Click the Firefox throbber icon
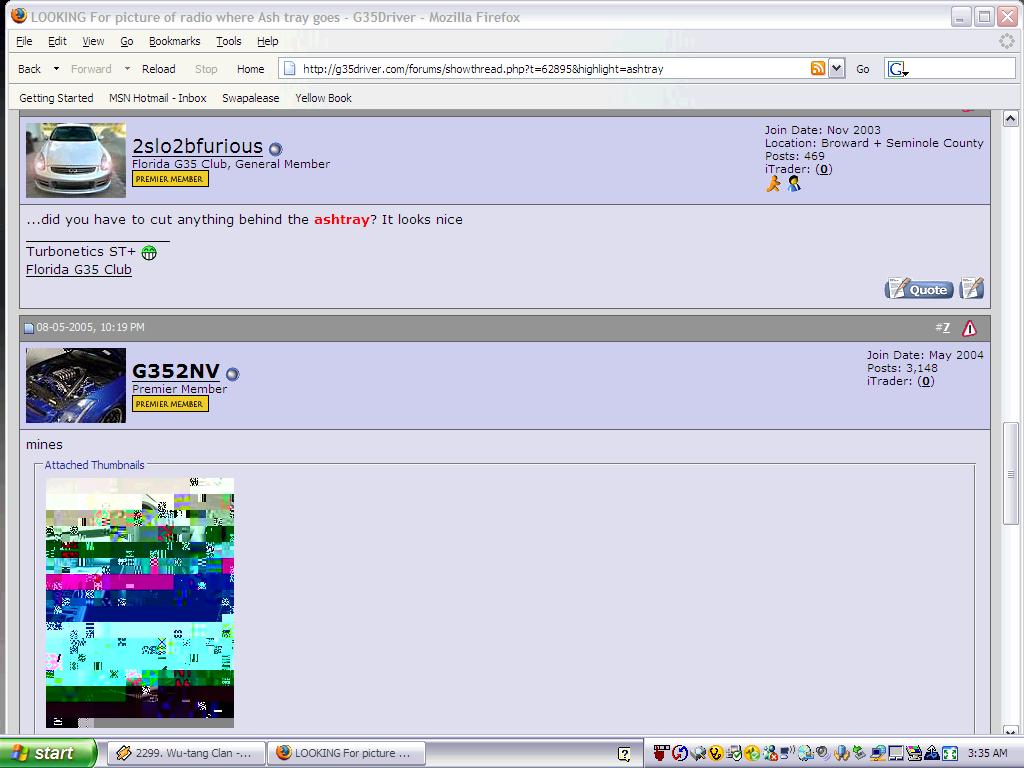This screenshot has width=1024, height=768. (x=1007, y=41)
